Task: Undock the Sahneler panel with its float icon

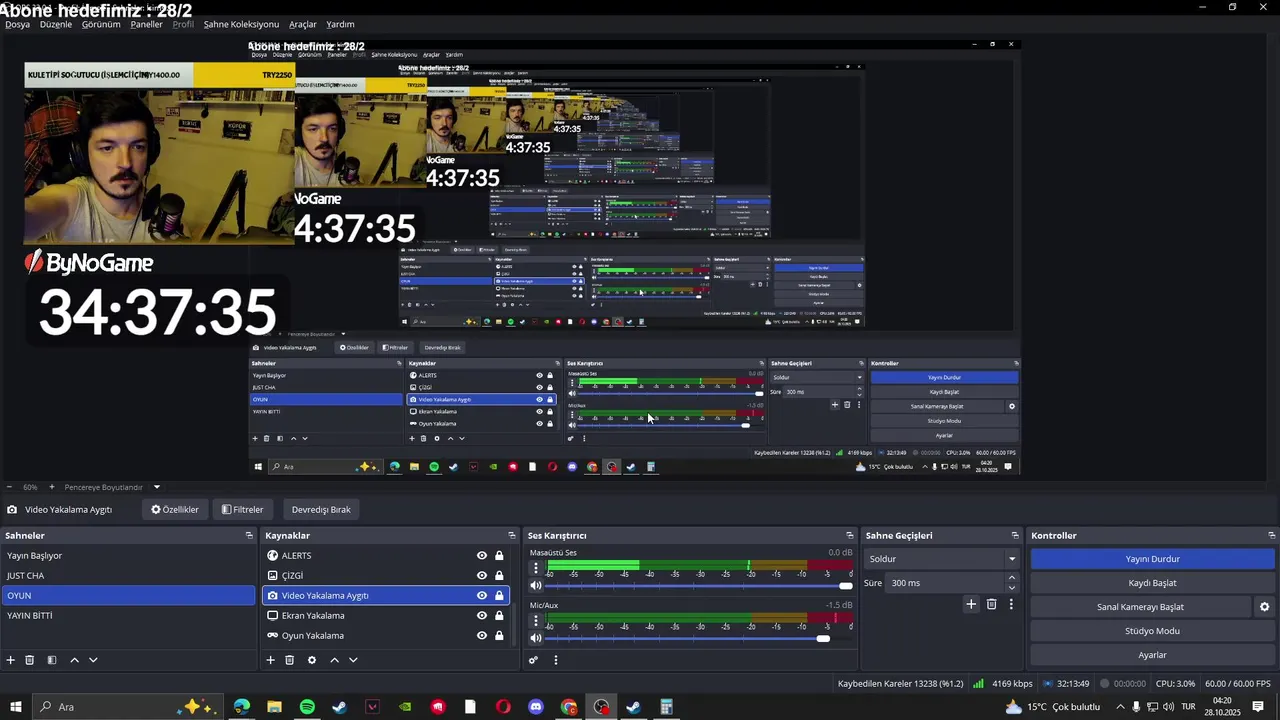Action: tap(249, 536)
